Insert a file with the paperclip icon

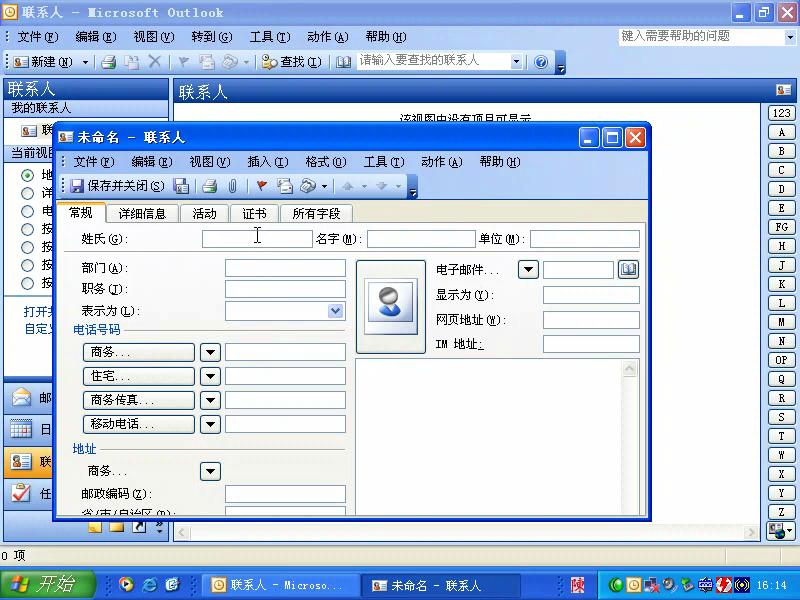[232, 186]
